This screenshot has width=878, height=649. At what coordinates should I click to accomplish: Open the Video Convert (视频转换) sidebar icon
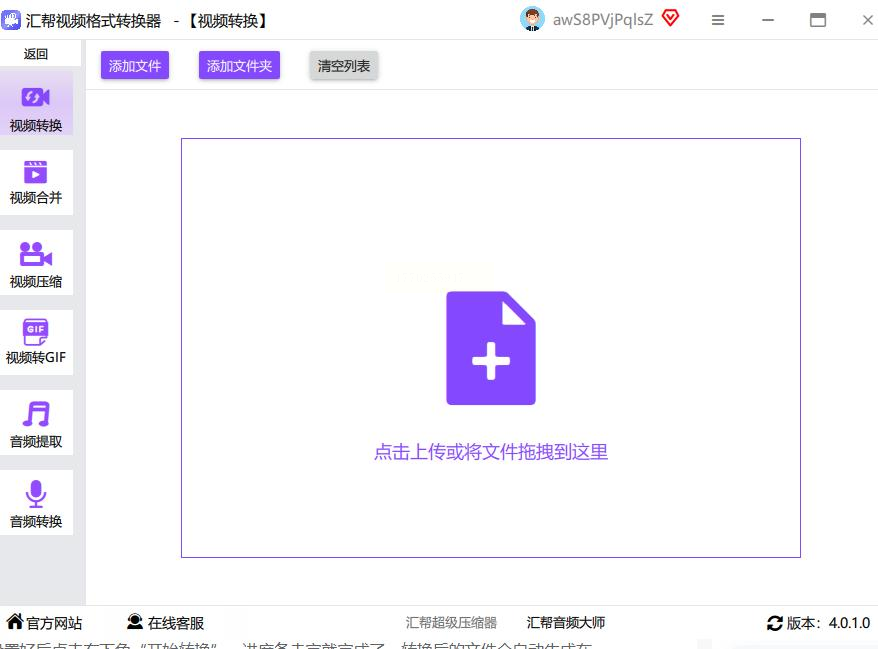pyautogui.click(x=36, y=98)
